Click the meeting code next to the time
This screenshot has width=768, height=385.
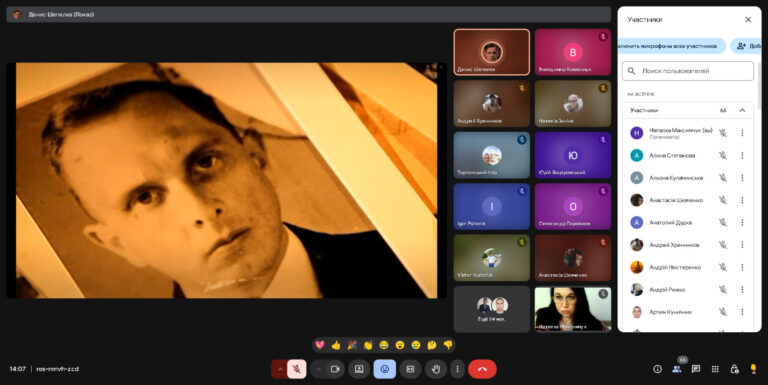pyautogui.click(x=57, y=369)
